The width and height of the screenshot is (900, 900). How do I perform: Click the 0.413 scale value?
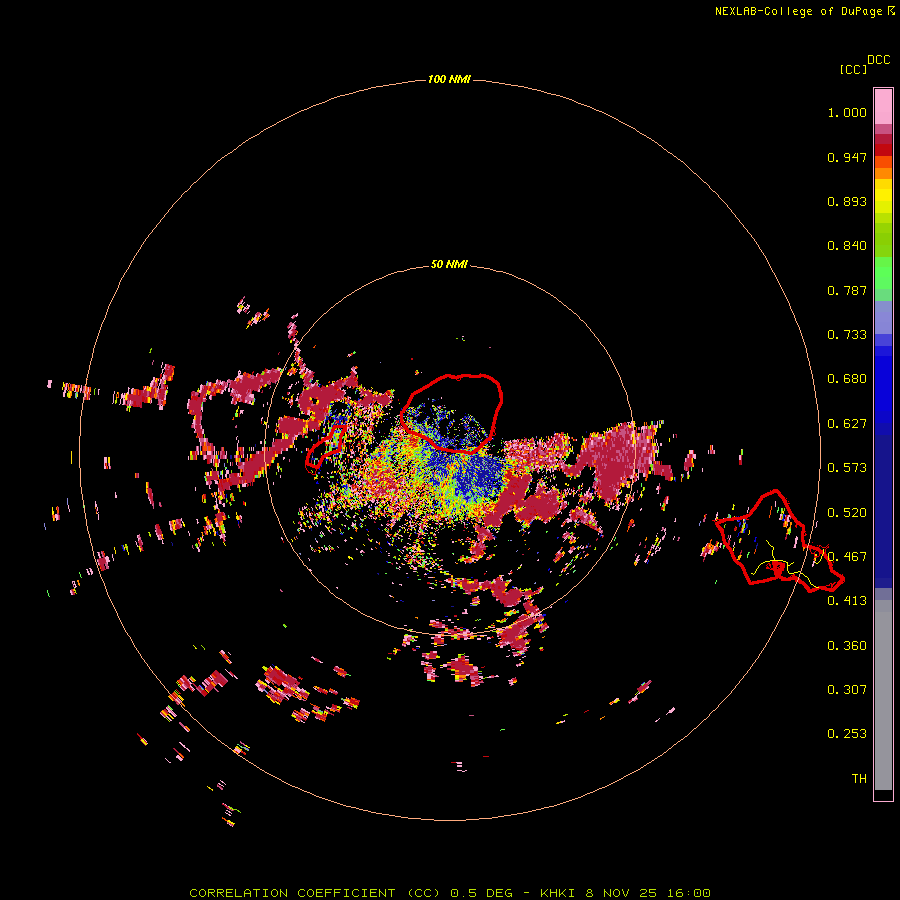tap(847, 601)
